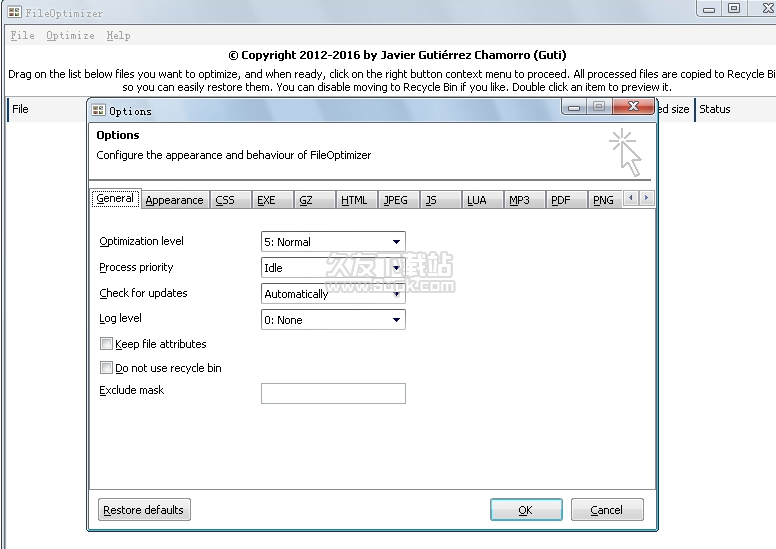Image resolution: width=776 pixels, height=549 pixels.
Task: Switch to the GZ tab
Action: [x=314, y=200]
